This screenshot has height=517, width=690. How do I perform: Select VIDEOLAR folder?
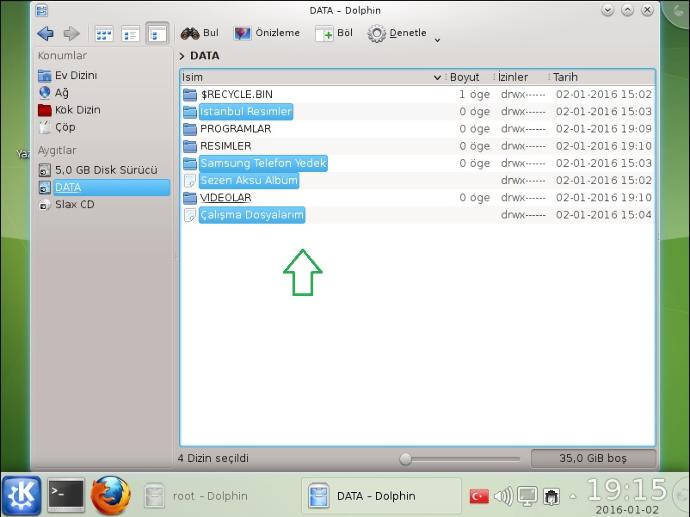click(x=225, y=198)
